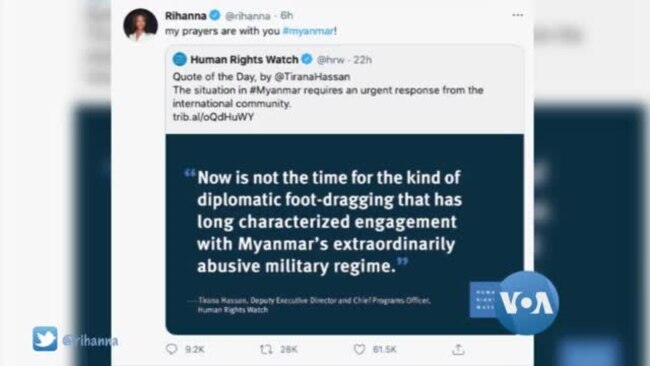Click the share upload icon
Screen dimensions: 650x366
pos(458,349)
